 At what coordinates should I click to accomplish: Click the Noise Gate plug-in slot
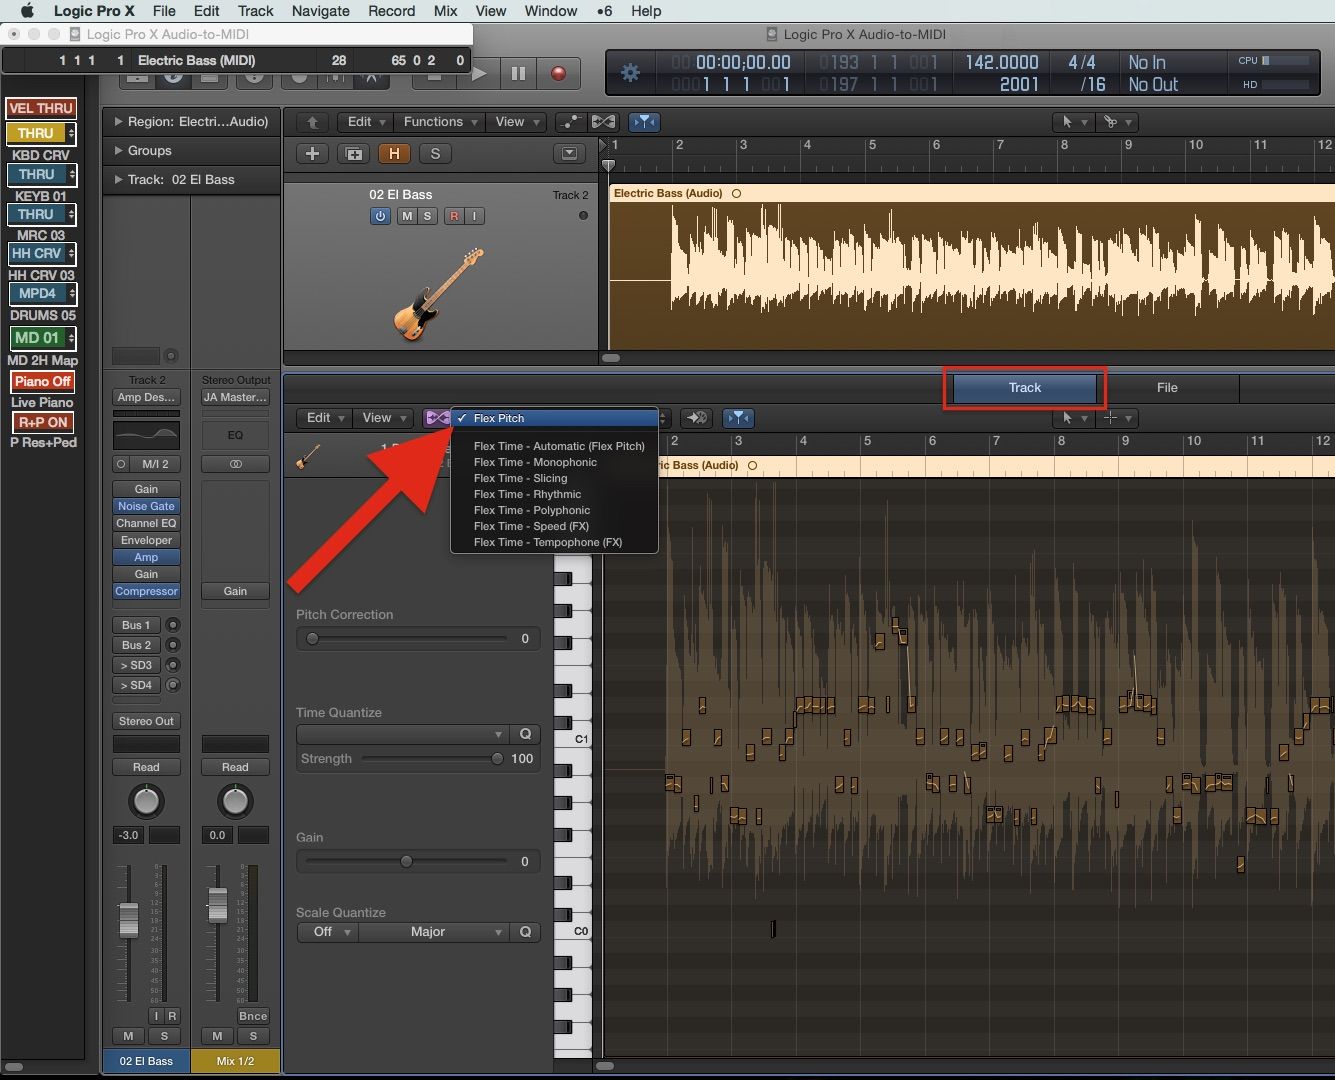coord(146,506)
